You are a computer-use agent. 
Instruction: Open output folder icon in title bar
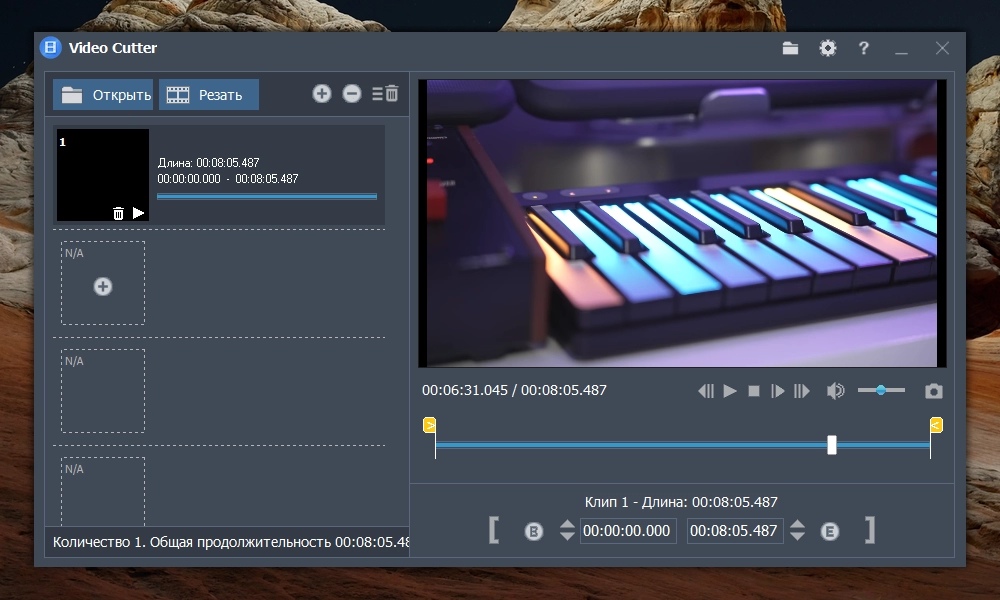click(790, 48)
